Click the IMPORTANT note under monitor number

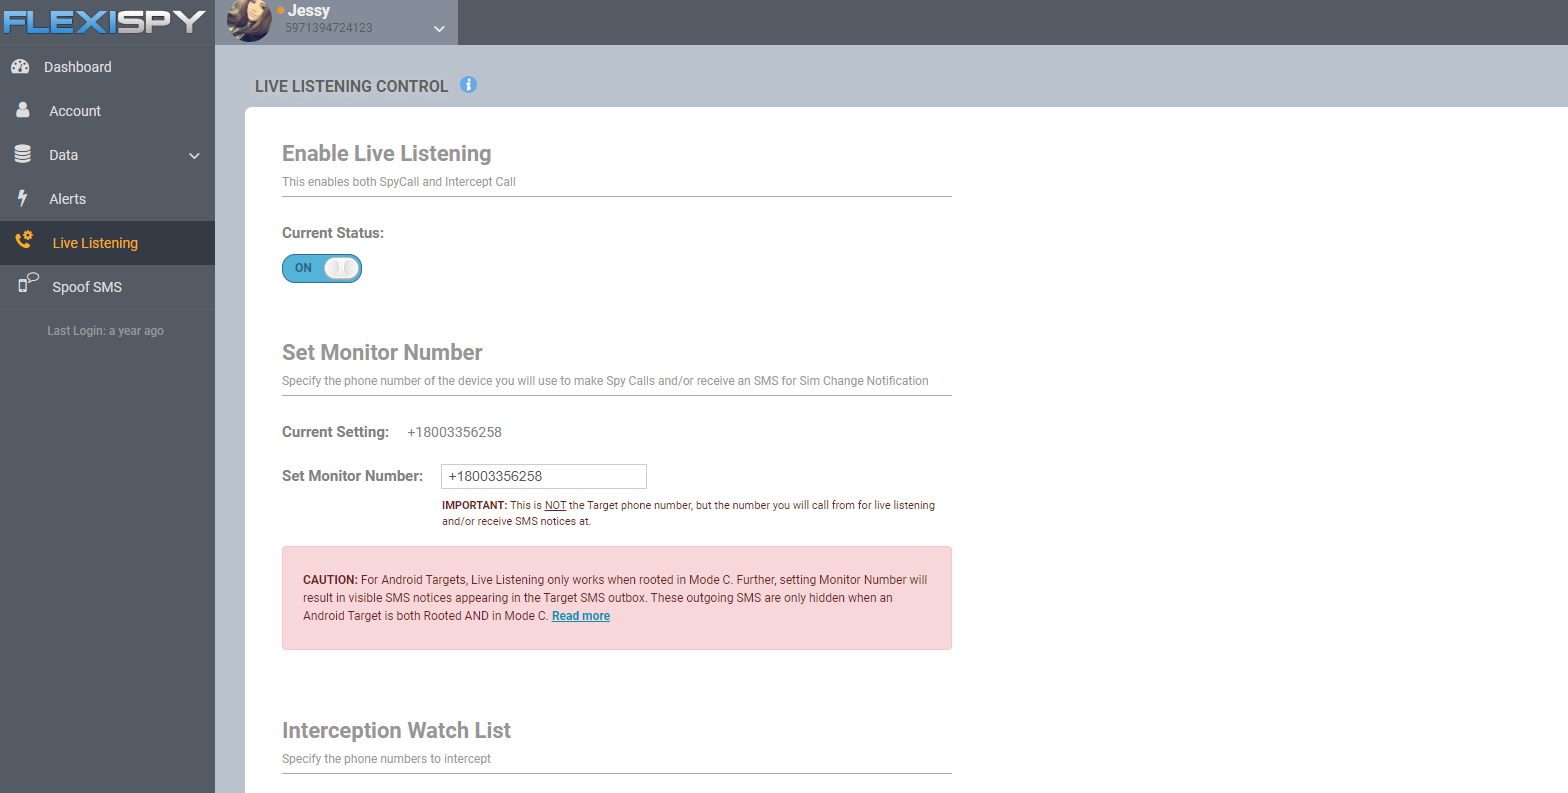[688, 513]
